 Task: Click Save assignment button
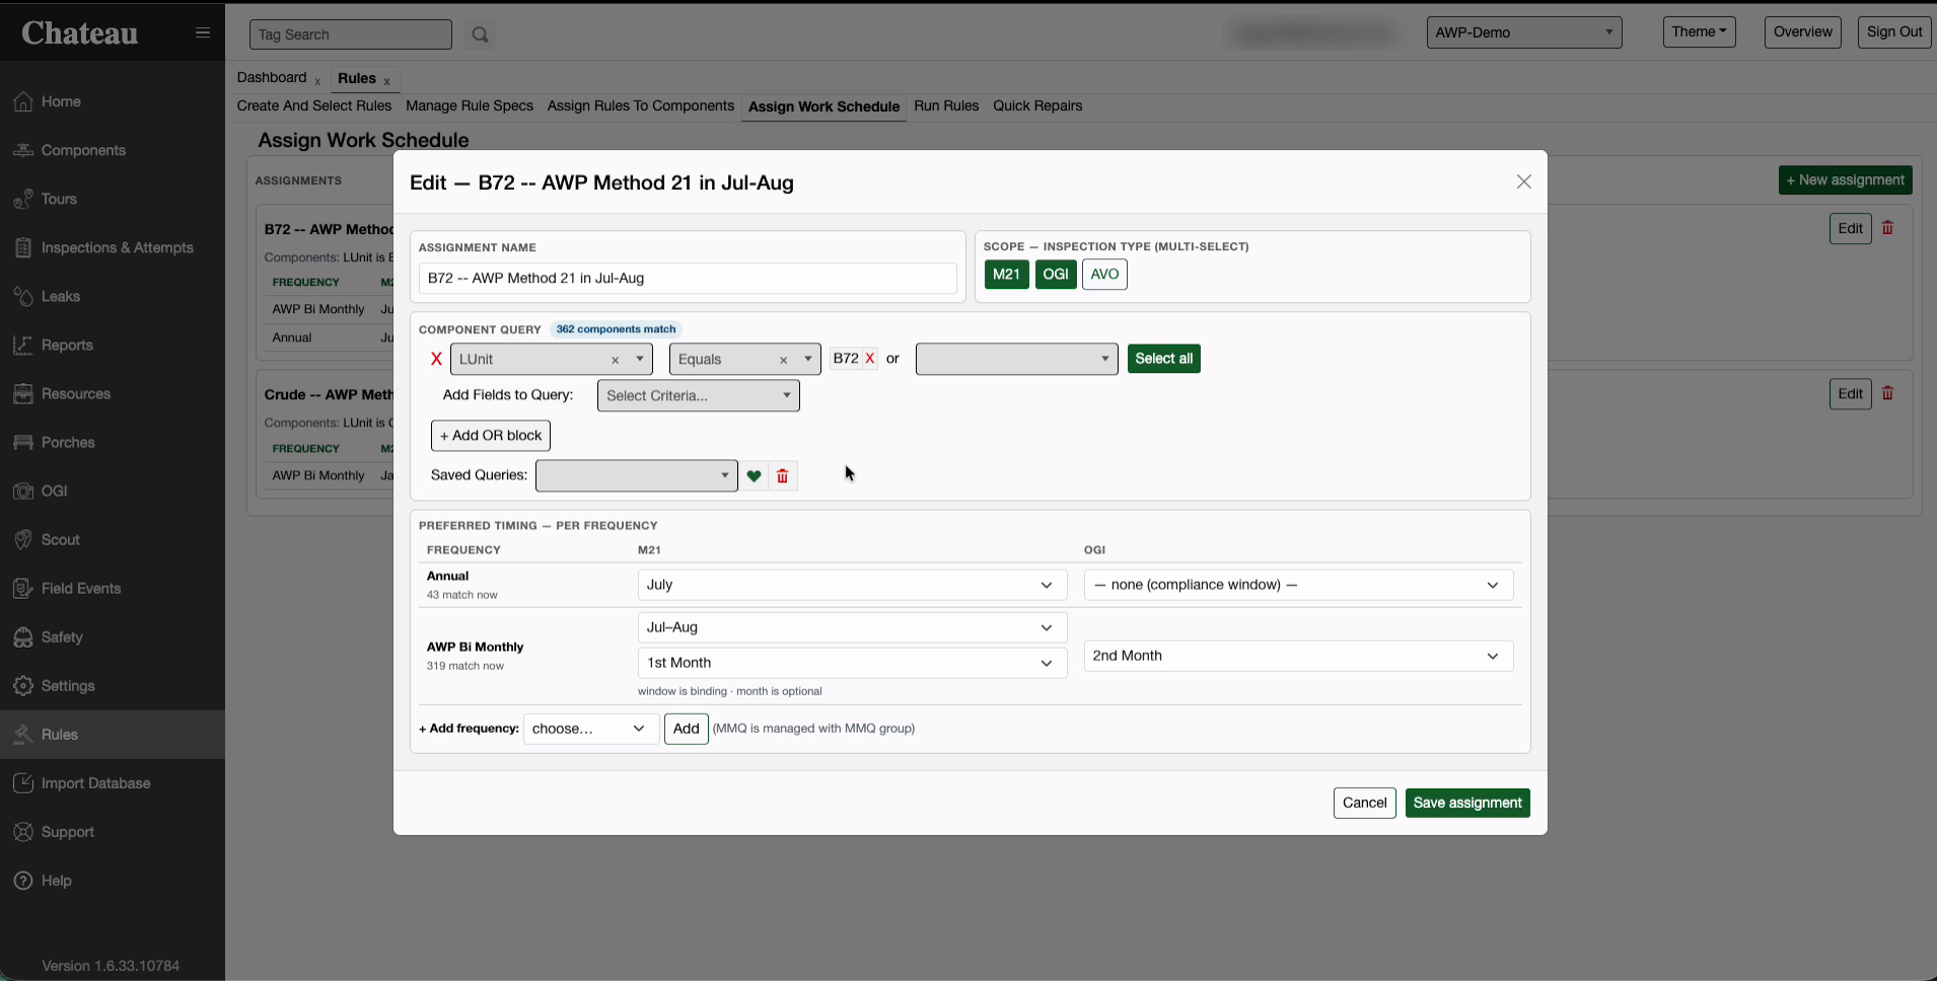coord(1467,803)
